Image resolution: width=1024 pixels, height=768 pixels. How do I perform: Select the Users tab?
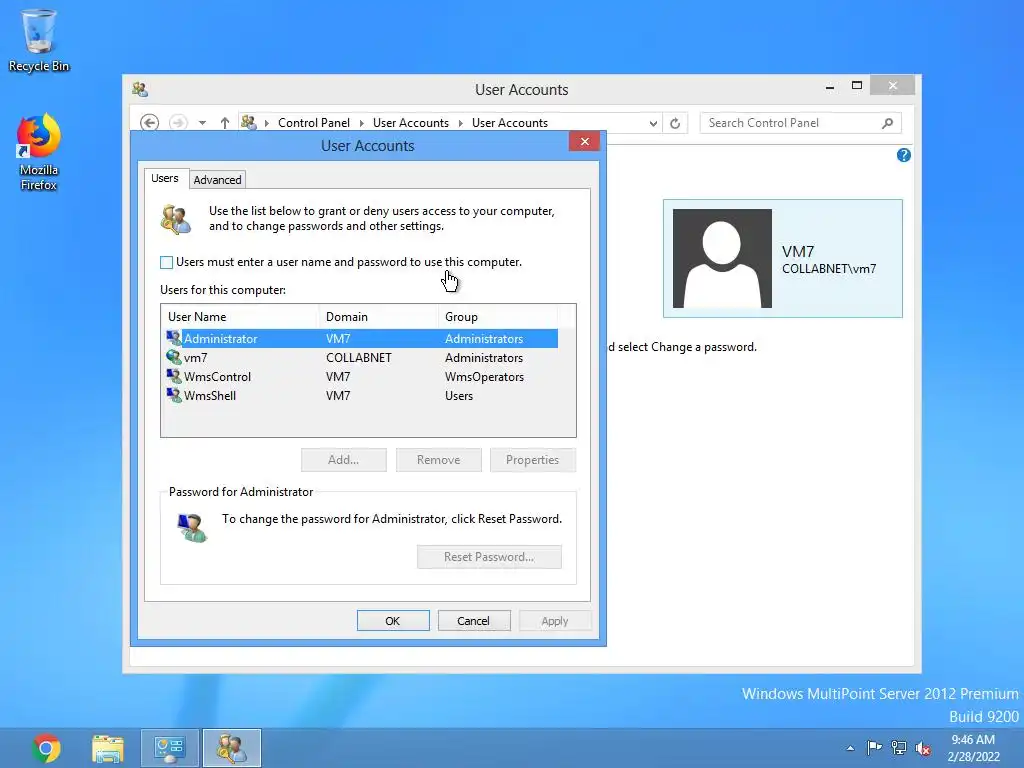165,178
